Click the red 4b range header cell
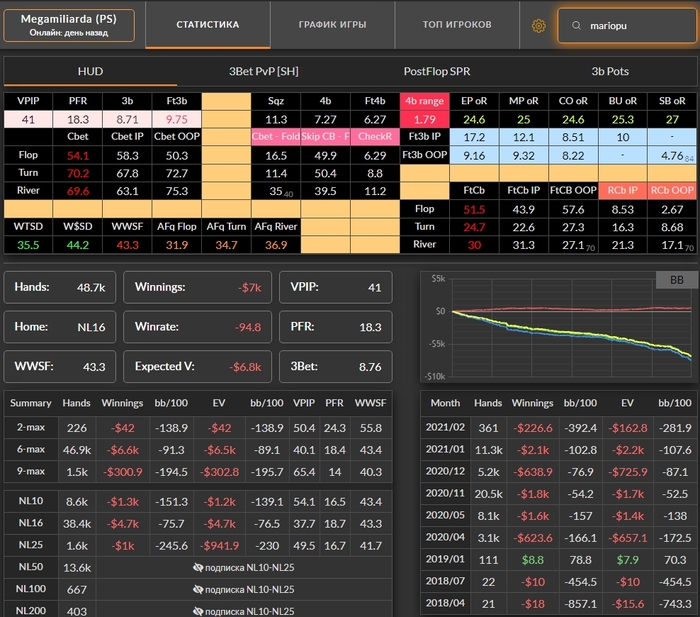This screenshot has height=617, width=700. [425, 101]
